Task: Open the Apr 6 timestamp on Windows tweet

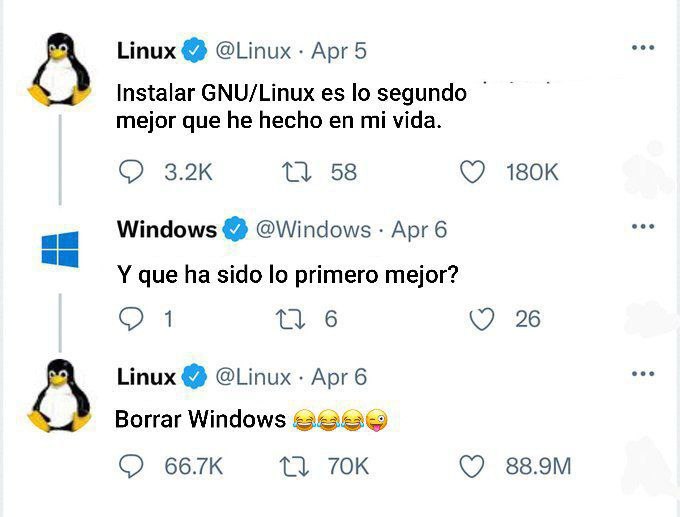Action: pos(419,229)
